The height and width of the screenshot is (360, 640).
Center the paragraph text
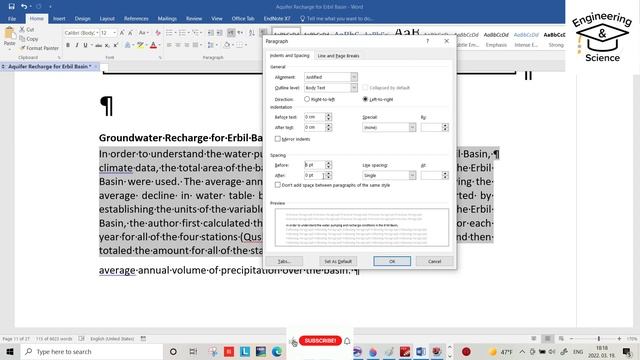(178, 45)
